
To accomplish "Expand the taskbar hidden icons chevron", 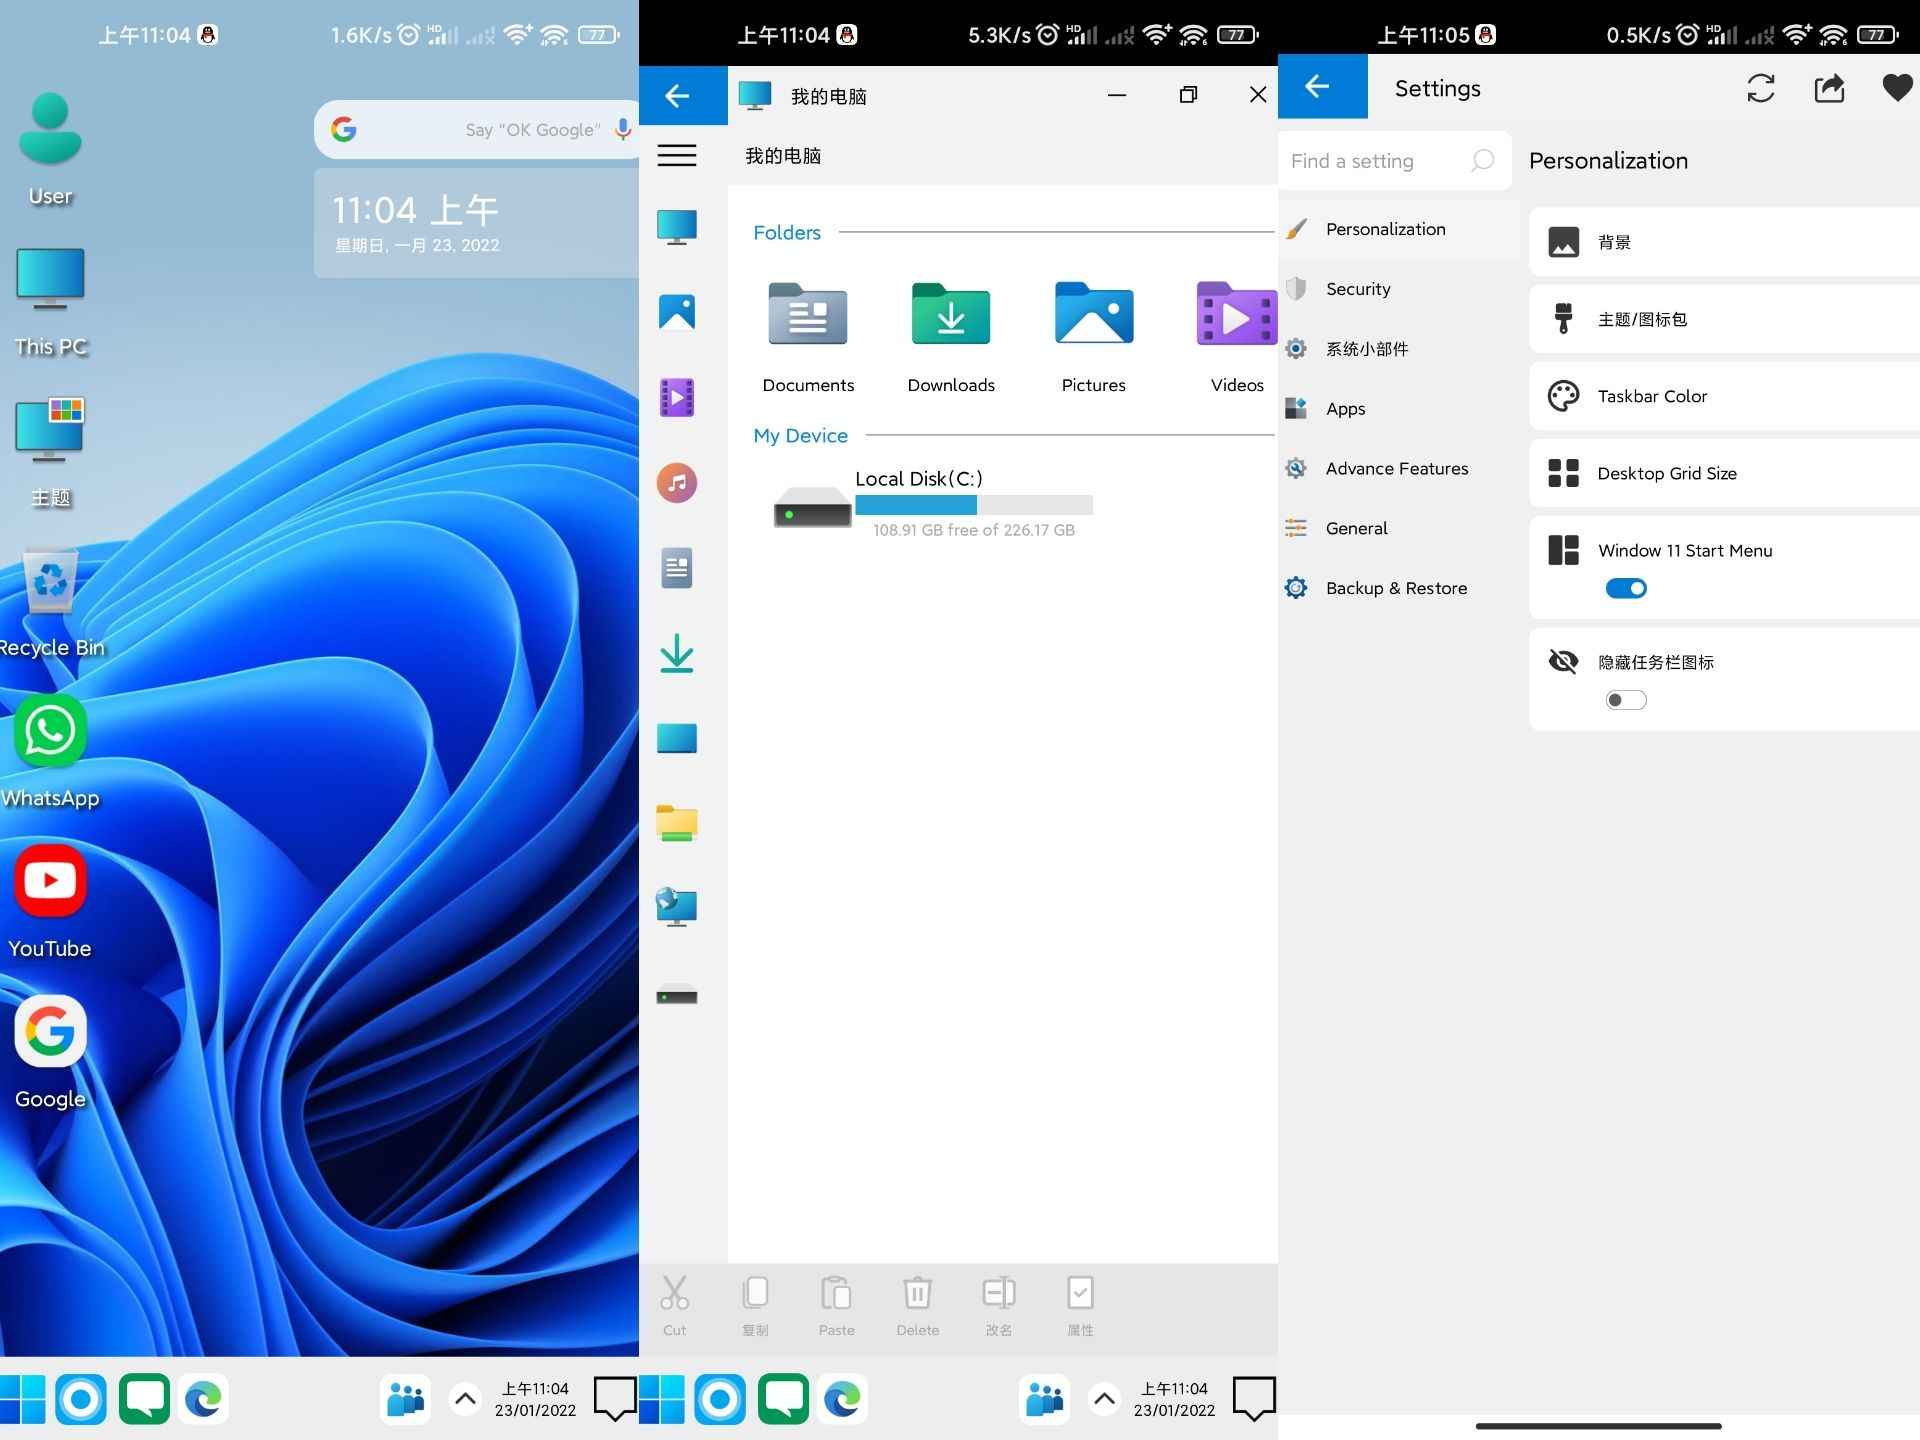I will coord(465,1399).
